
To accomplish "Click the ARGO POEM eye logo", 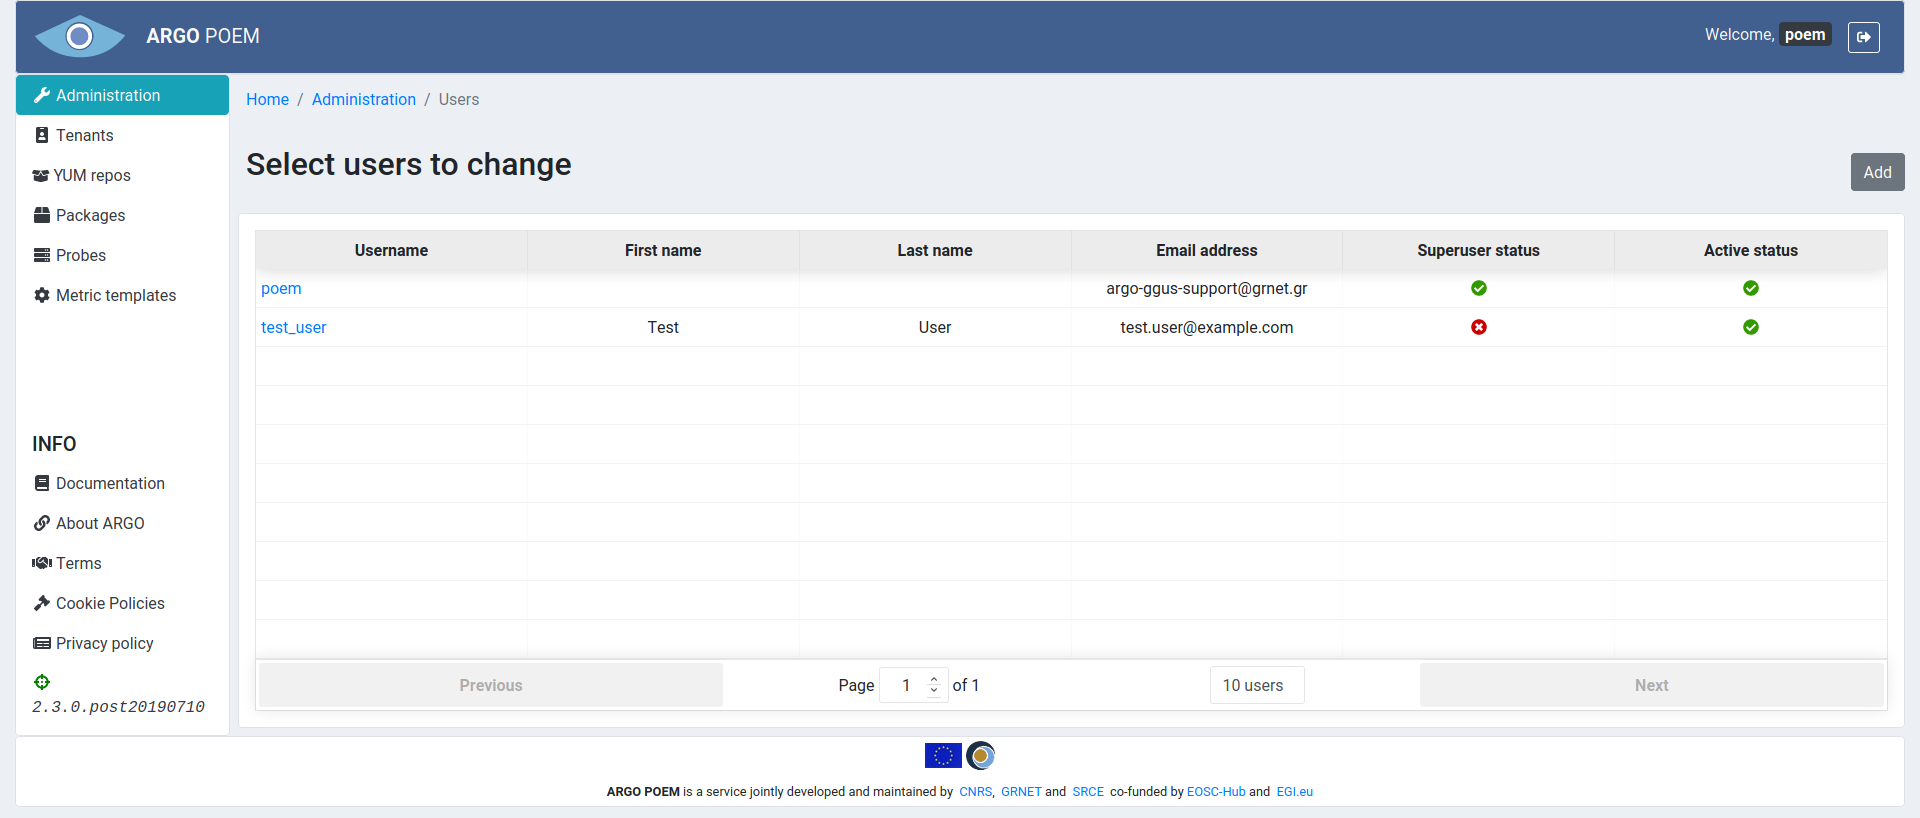I will (x=79, y=37).
